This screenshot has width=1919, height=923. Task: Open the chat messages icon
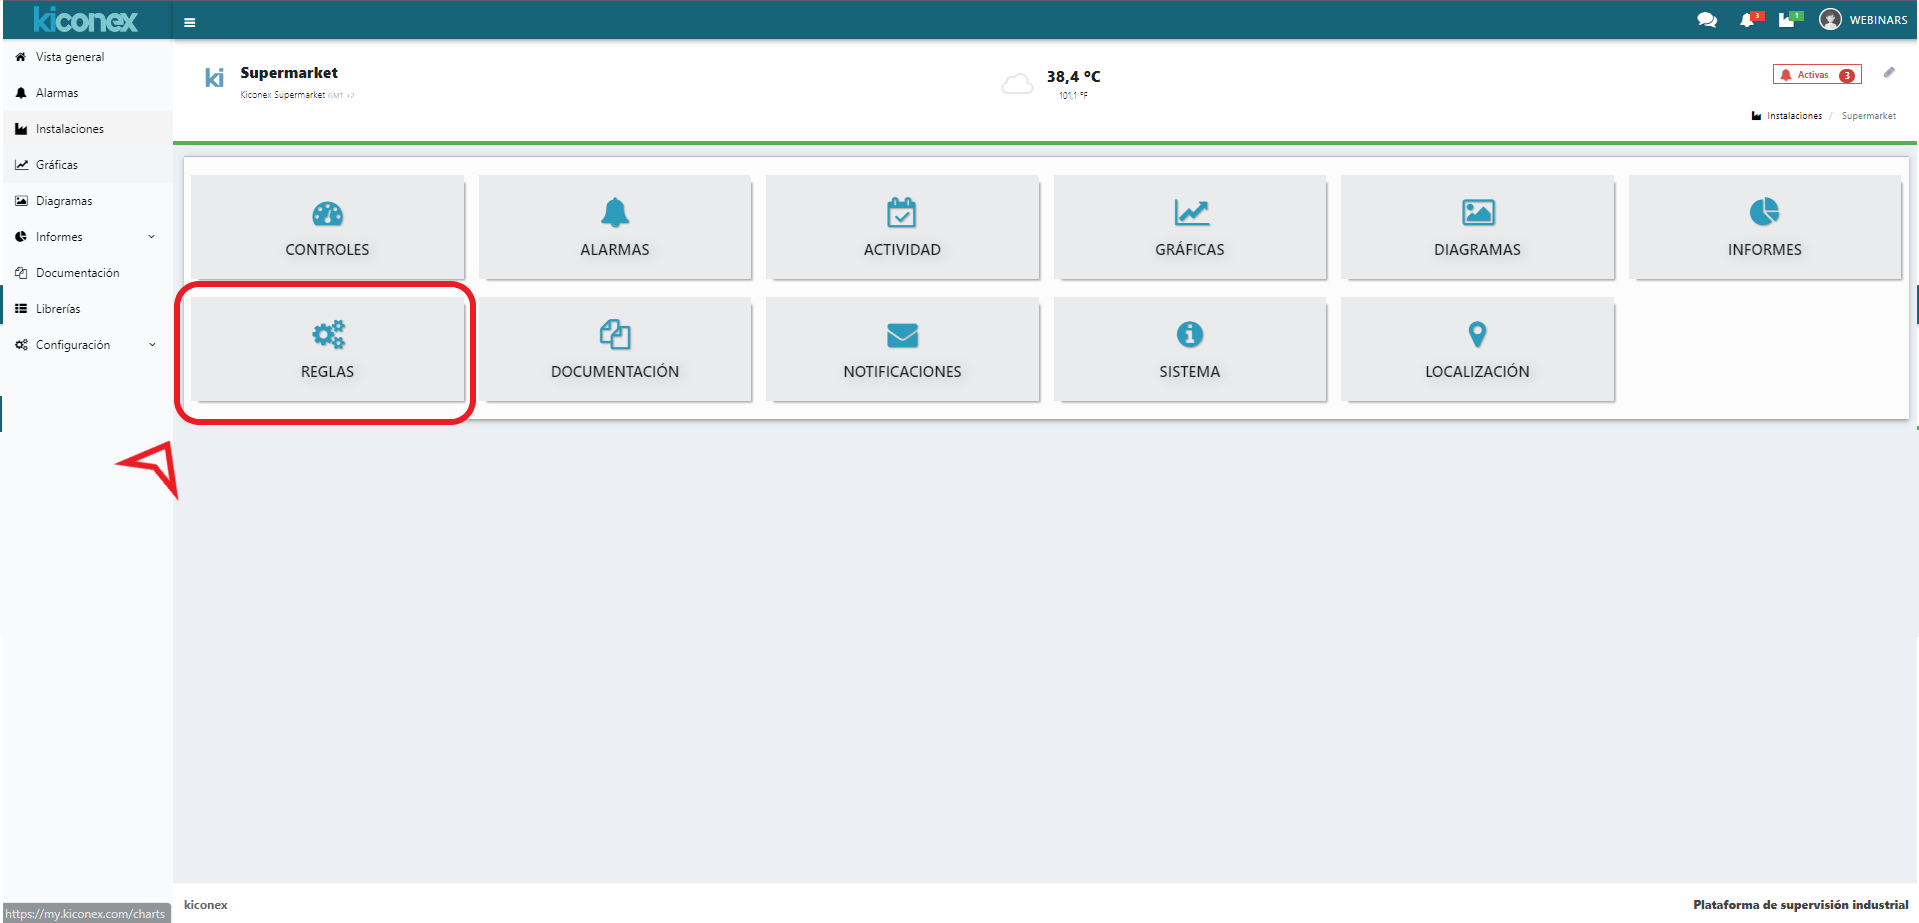click(1706, 20)
